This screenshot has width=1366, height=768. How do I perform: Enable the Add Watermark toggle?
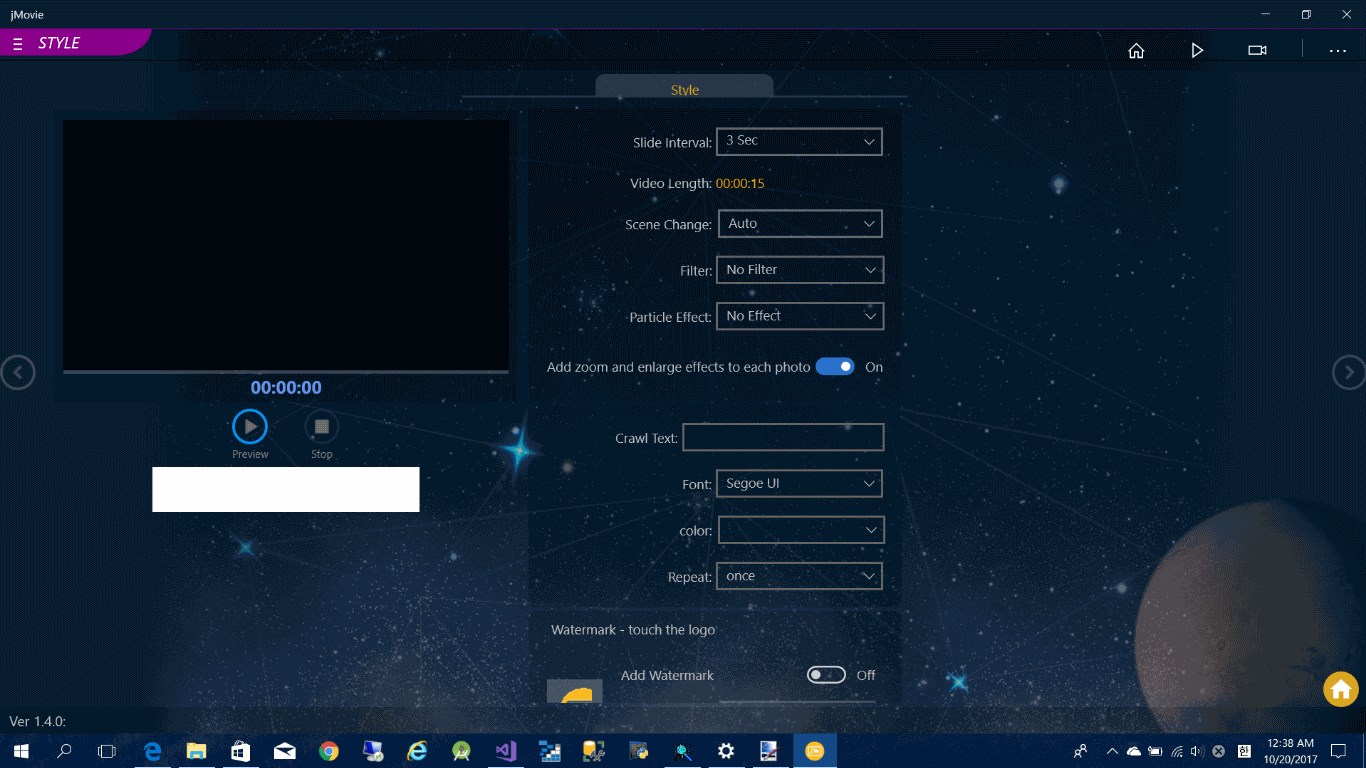(826, 675)
